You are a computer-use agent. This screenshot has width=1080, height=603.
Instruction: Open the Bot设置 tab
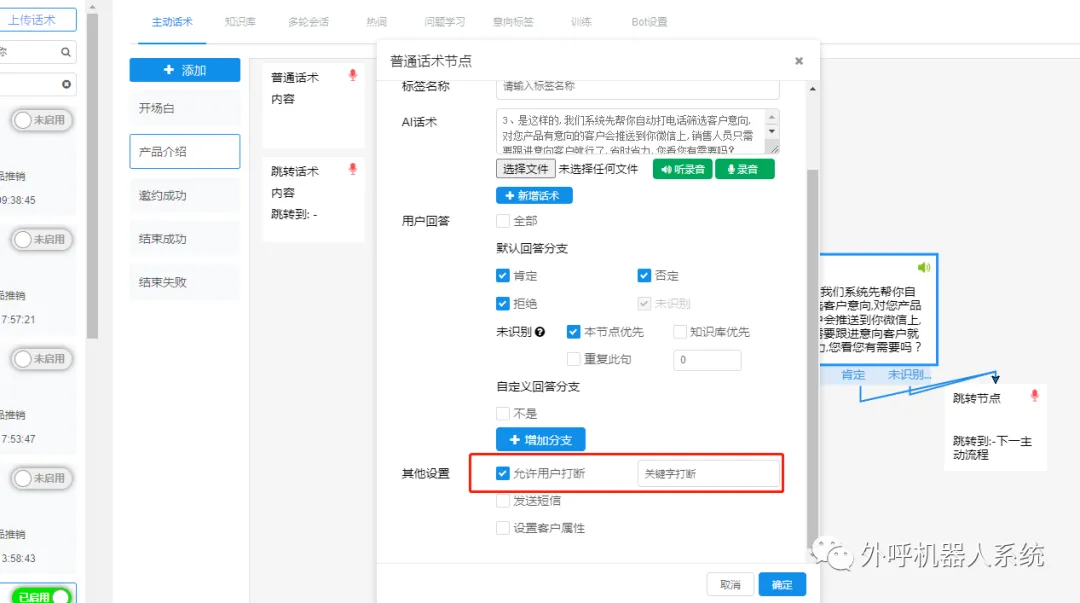[x=650, y=22]
